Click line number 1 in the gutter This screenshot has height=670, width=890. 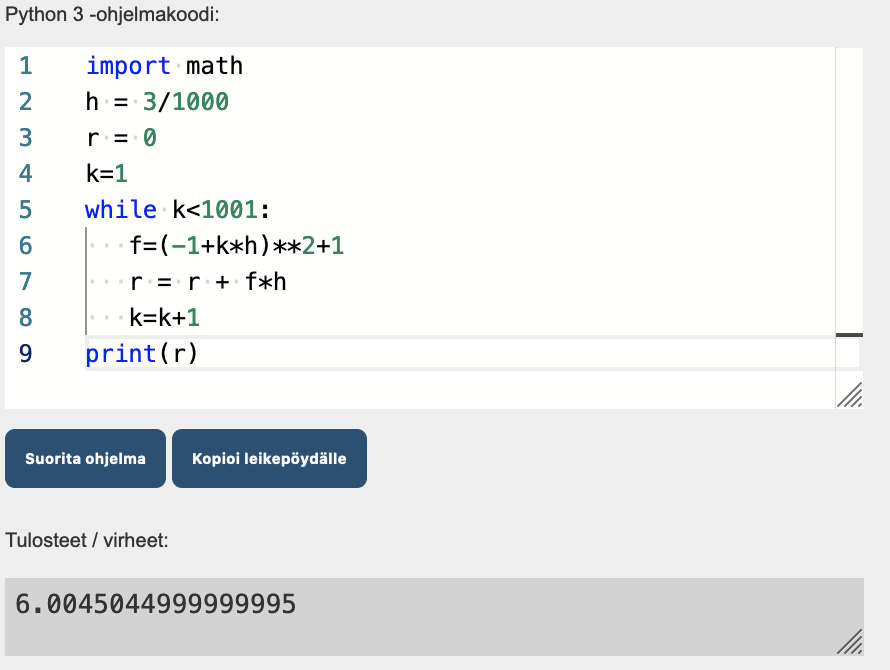[x=25, y=66]
